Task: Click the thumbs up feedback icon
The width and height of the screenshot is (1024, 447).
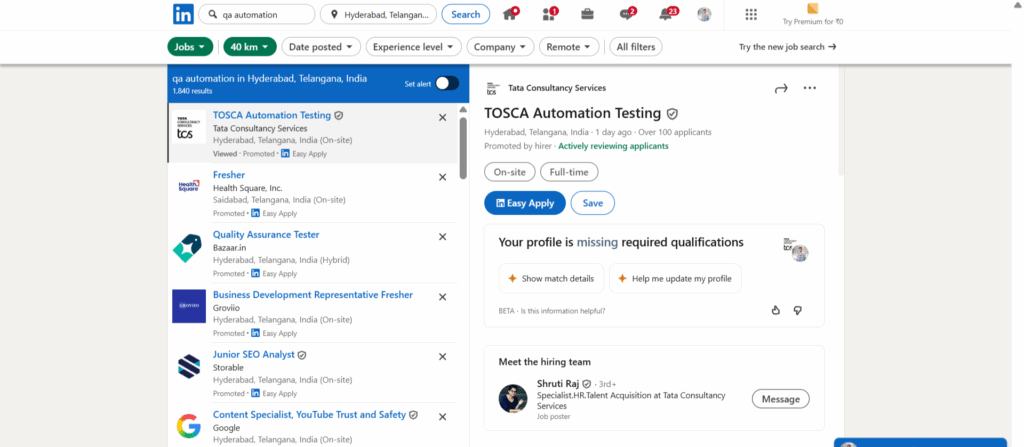Action: tap(775, 310)
